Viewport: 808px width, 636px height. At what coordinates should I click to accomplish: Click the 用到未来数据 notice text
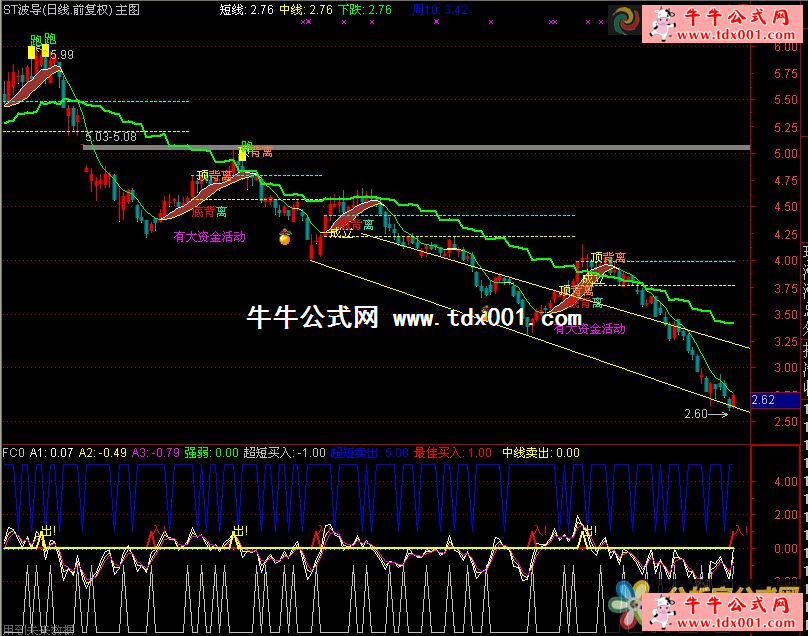pos(38,629)
